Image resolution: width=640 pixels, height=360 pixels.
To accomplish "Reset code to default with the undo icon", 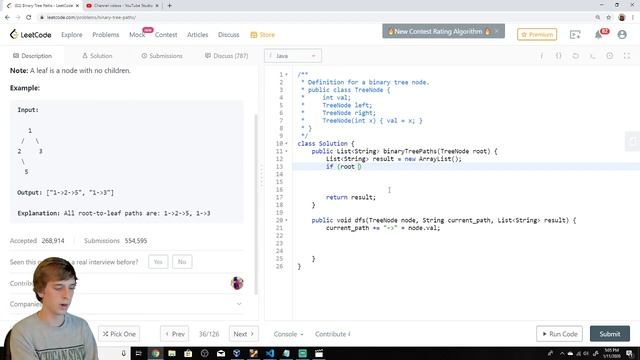I will coord(576,56).
